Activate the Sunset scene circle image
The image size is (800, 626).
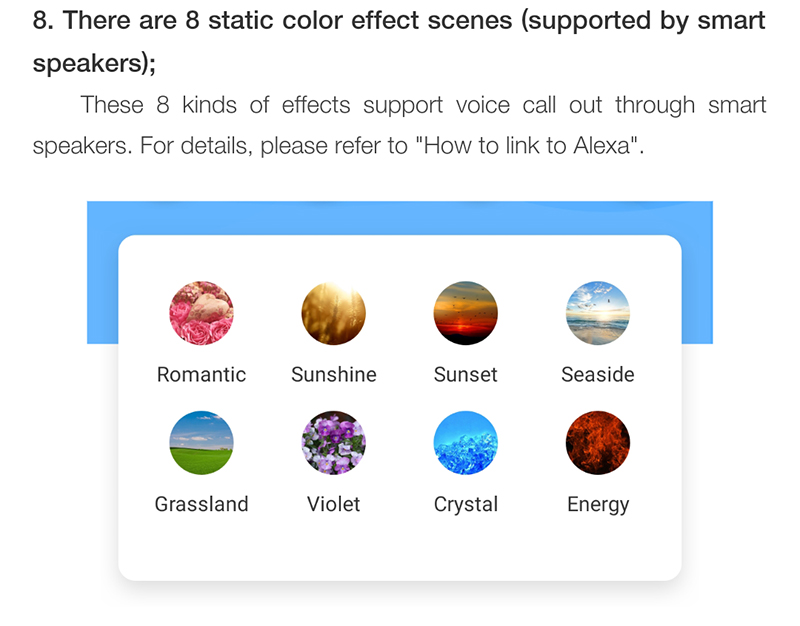(x=465, y=313)
